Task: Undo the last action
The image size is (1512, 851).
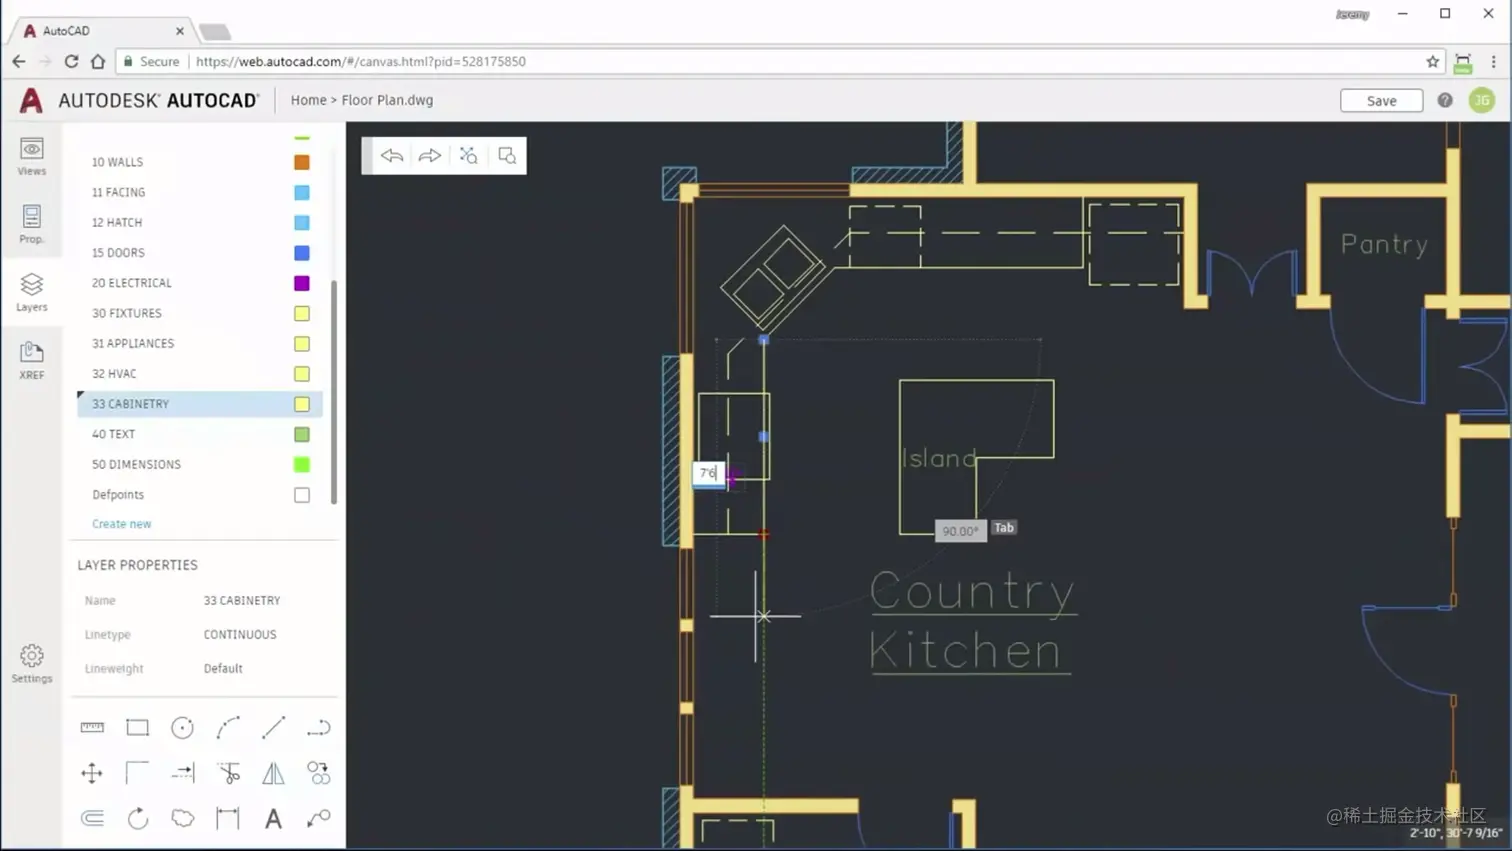Action: [x=391, y=155]
